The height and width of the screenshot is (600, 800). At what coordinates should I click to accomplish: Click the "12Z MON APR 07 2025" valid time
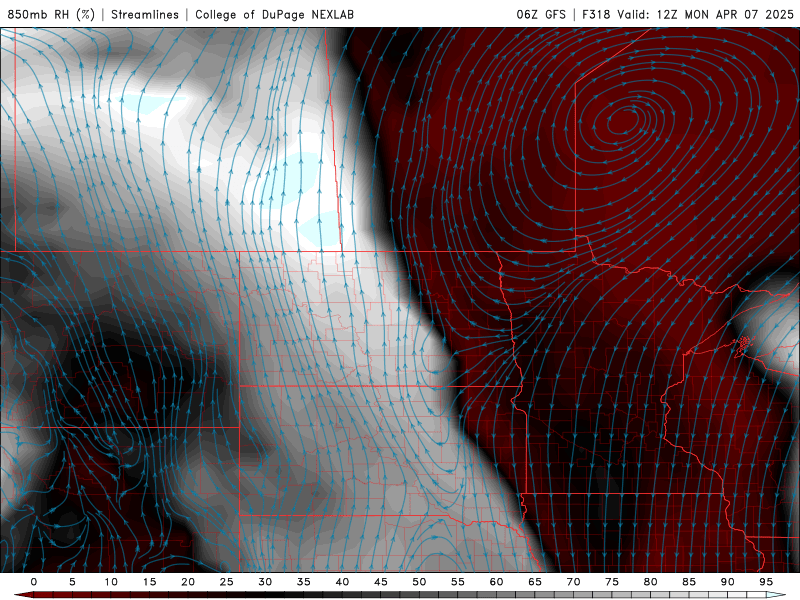click(725, 14)
